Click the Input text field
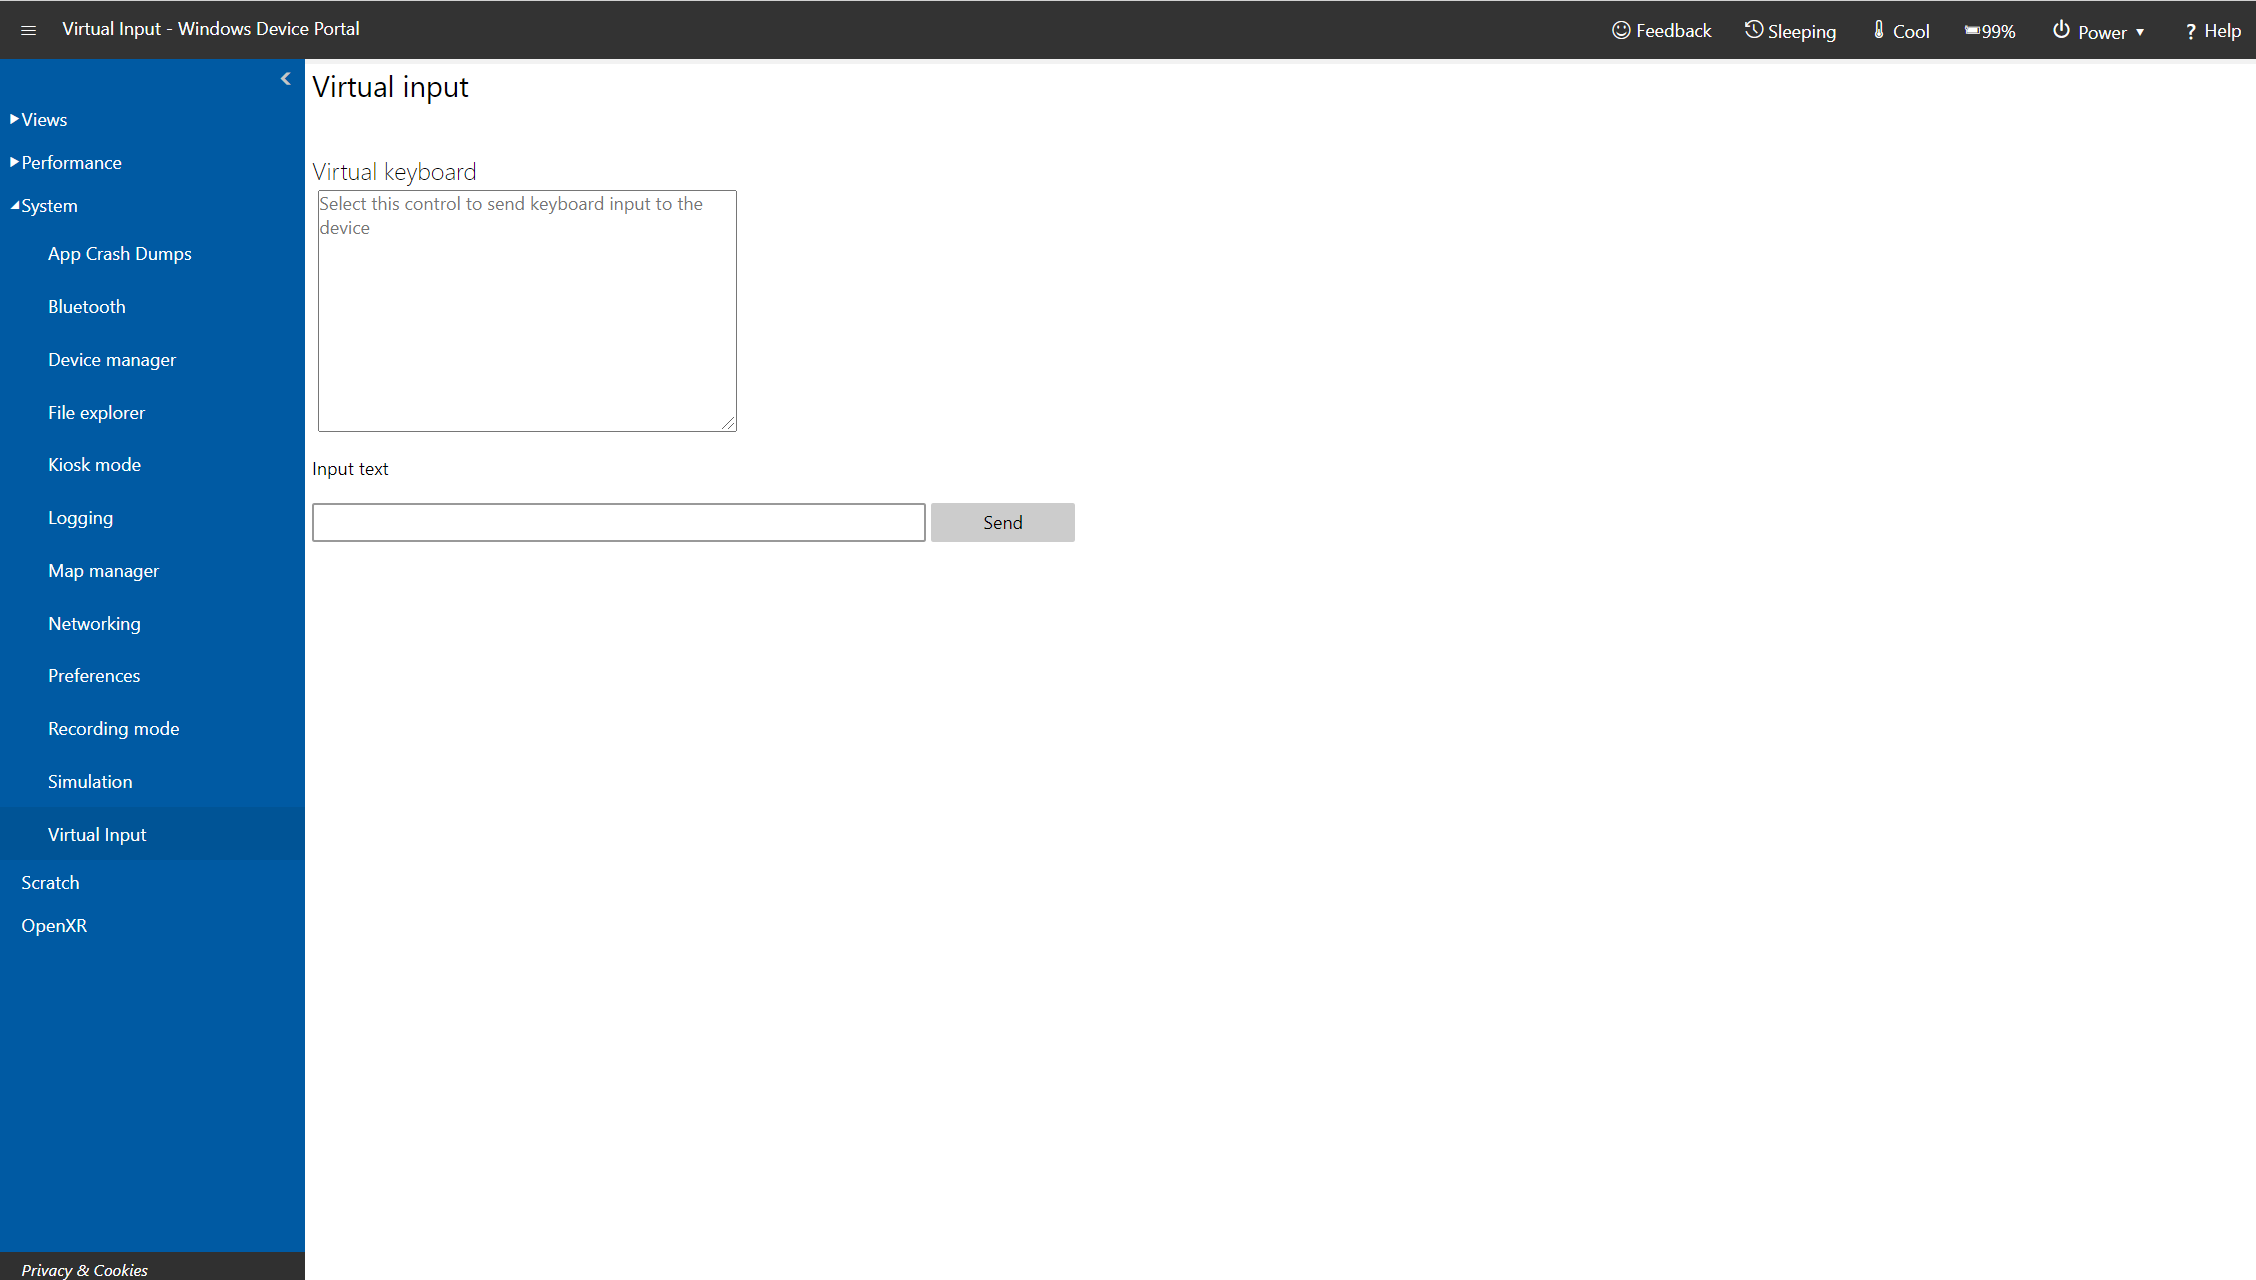 (618, 521)
